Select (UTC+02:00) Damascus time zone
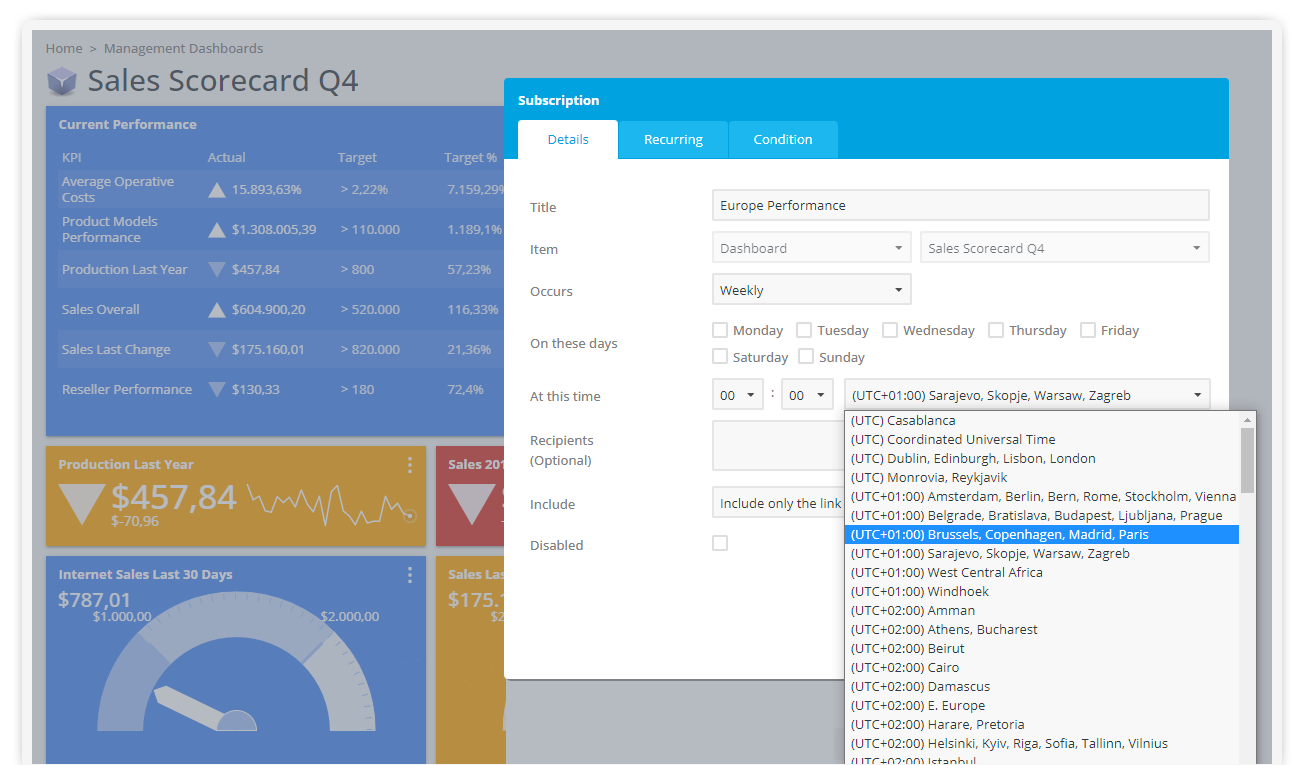 1042,687
